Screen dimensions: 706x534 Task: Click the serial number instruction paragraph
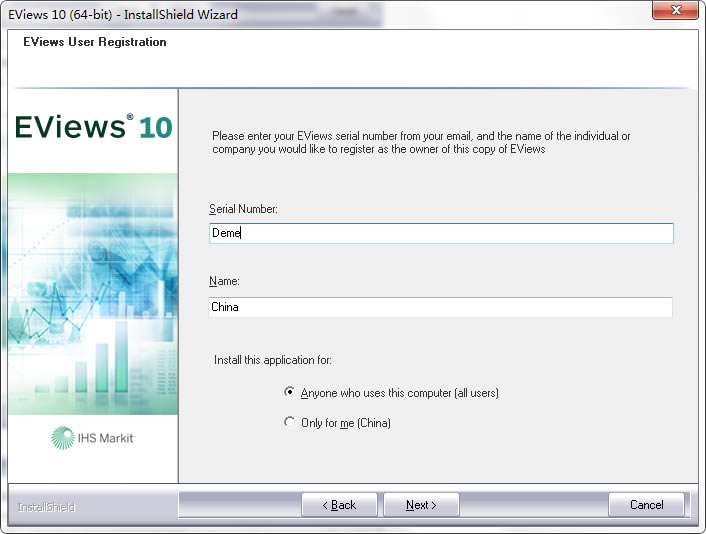pos(420,142)
